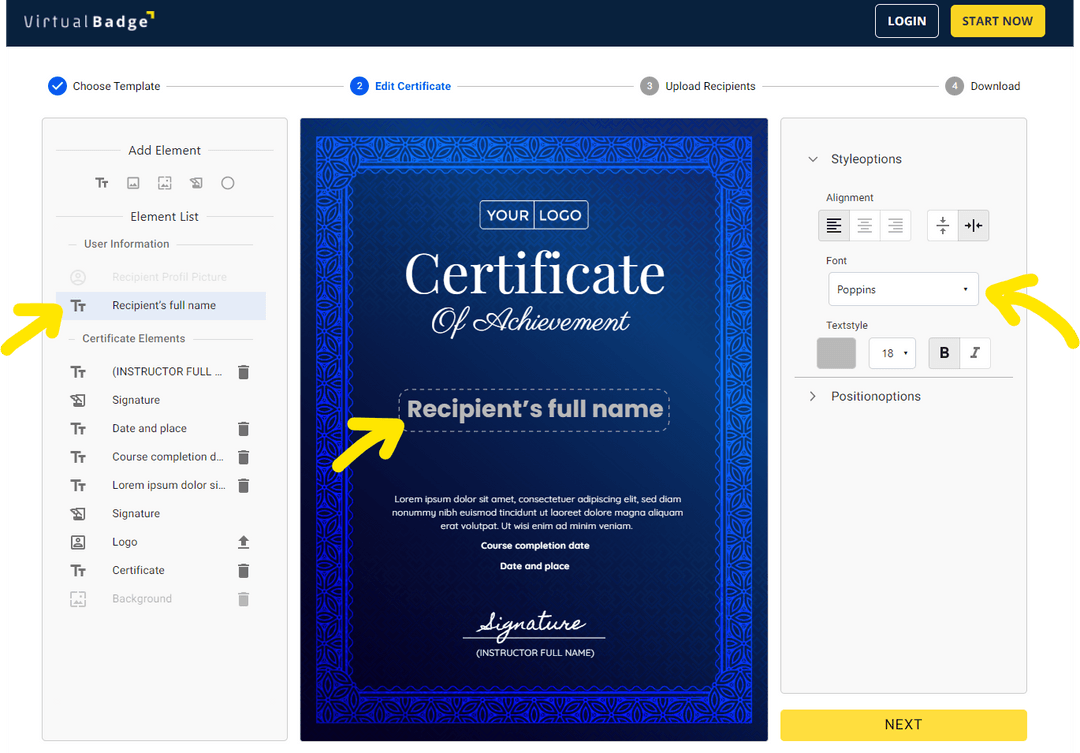Select the framed image element icon
Screen dimensions: 1080x753
pos(164,183)
